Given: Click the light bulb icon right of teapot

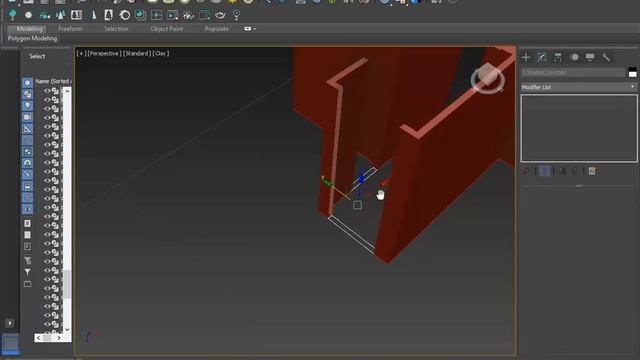Looking at the screenshot, I should (x=236, y=16).
